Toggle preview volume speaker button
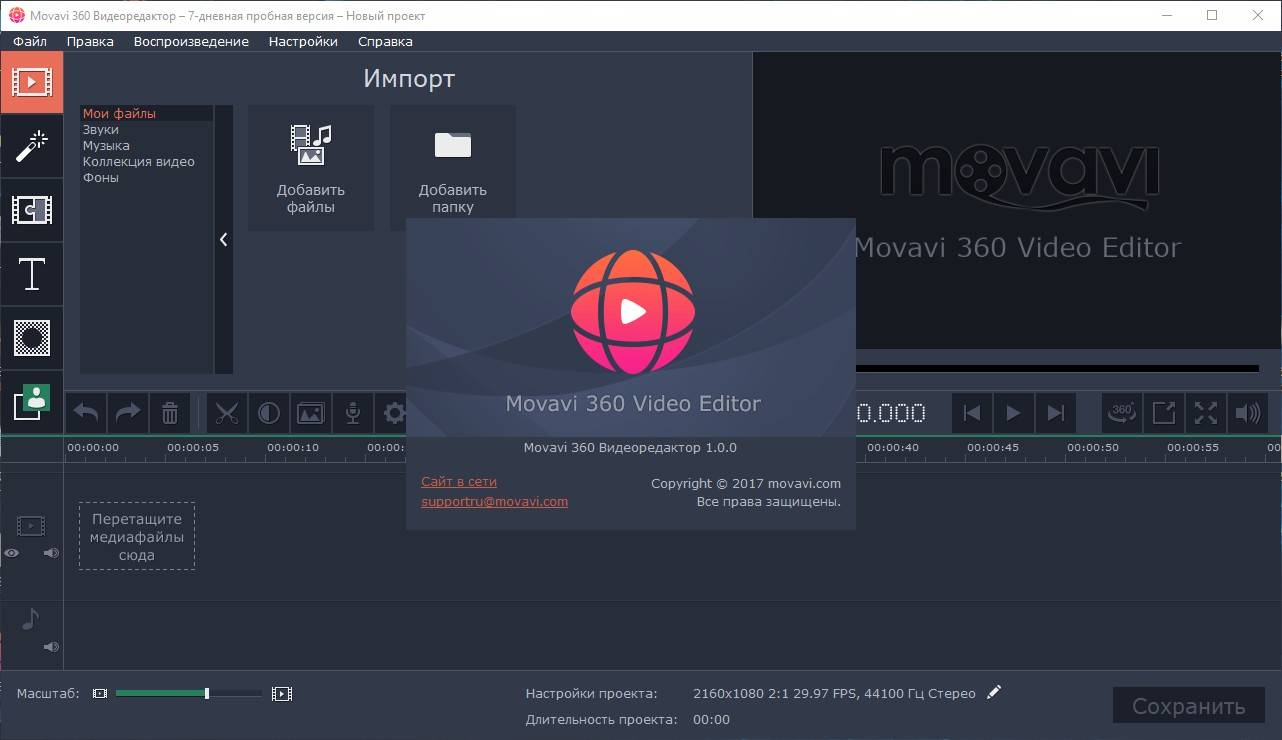1282x740 pixels. [x=1248, y=413]
